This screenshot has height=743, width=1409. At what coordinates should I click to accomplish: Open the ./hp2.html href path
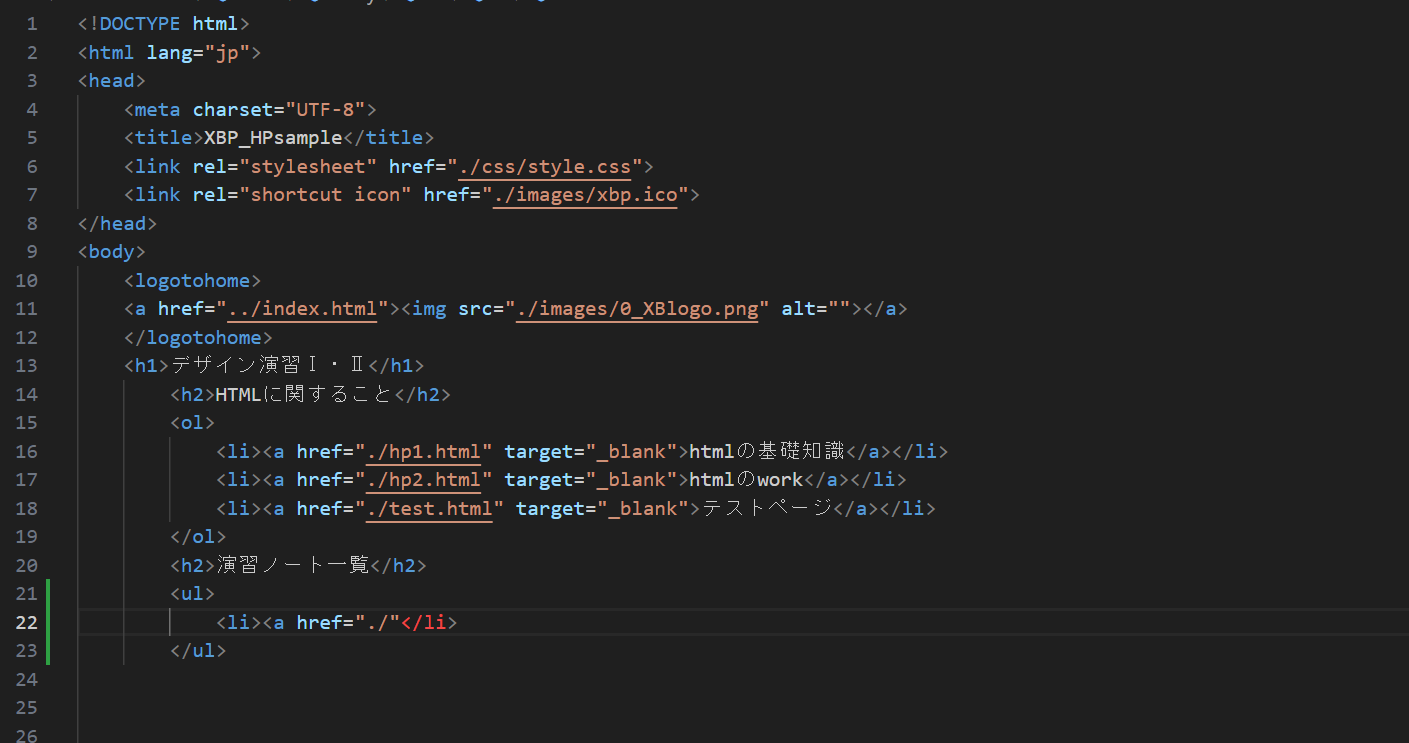pyautogui.click(x=424, y=480)
